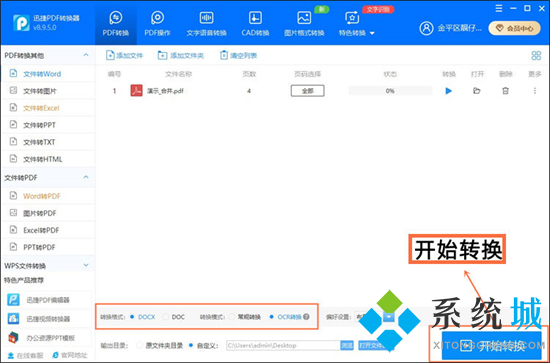Select file name 演示_合并.pdf

(165, 91)
